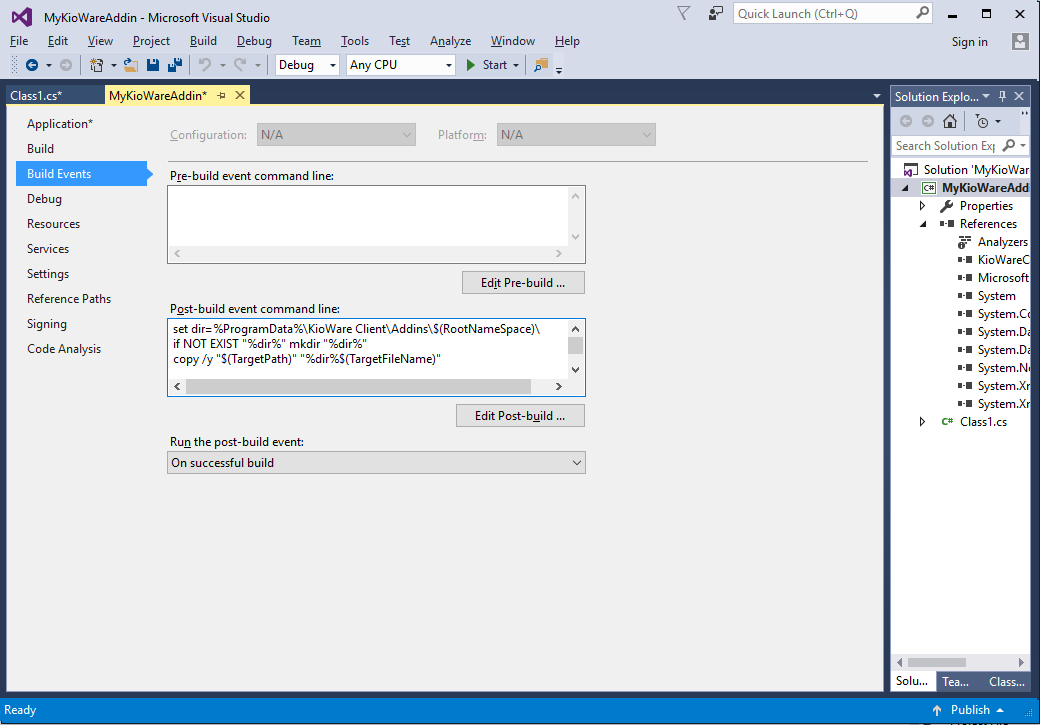Open the solution configuration Debug dropdown

[x=307, y=65]
